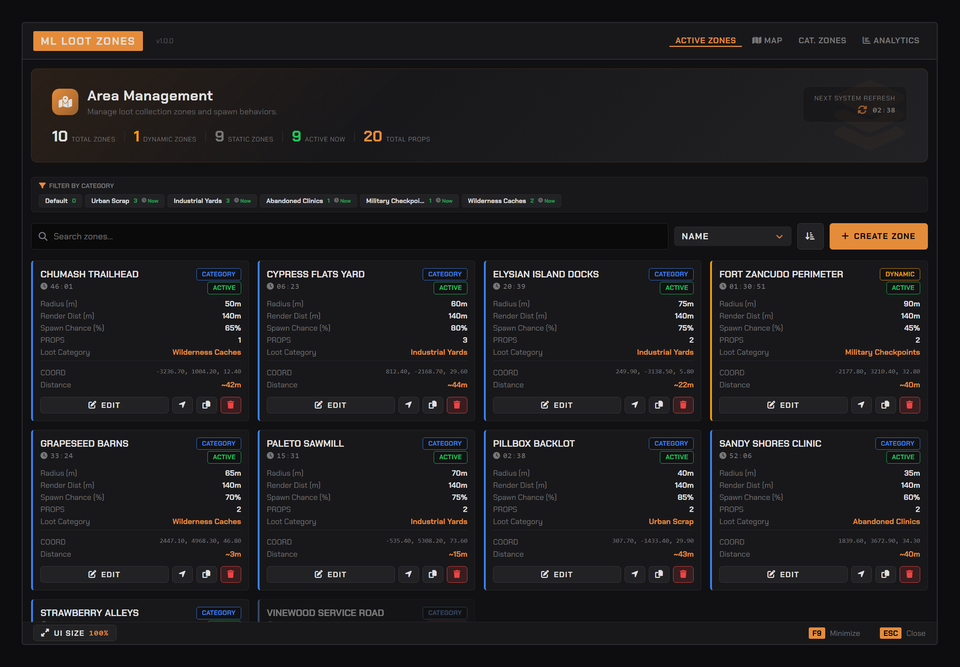The image size is (960, 667).
Task: Filter by Abandoned Clinics category
Action: coord(308,201)
